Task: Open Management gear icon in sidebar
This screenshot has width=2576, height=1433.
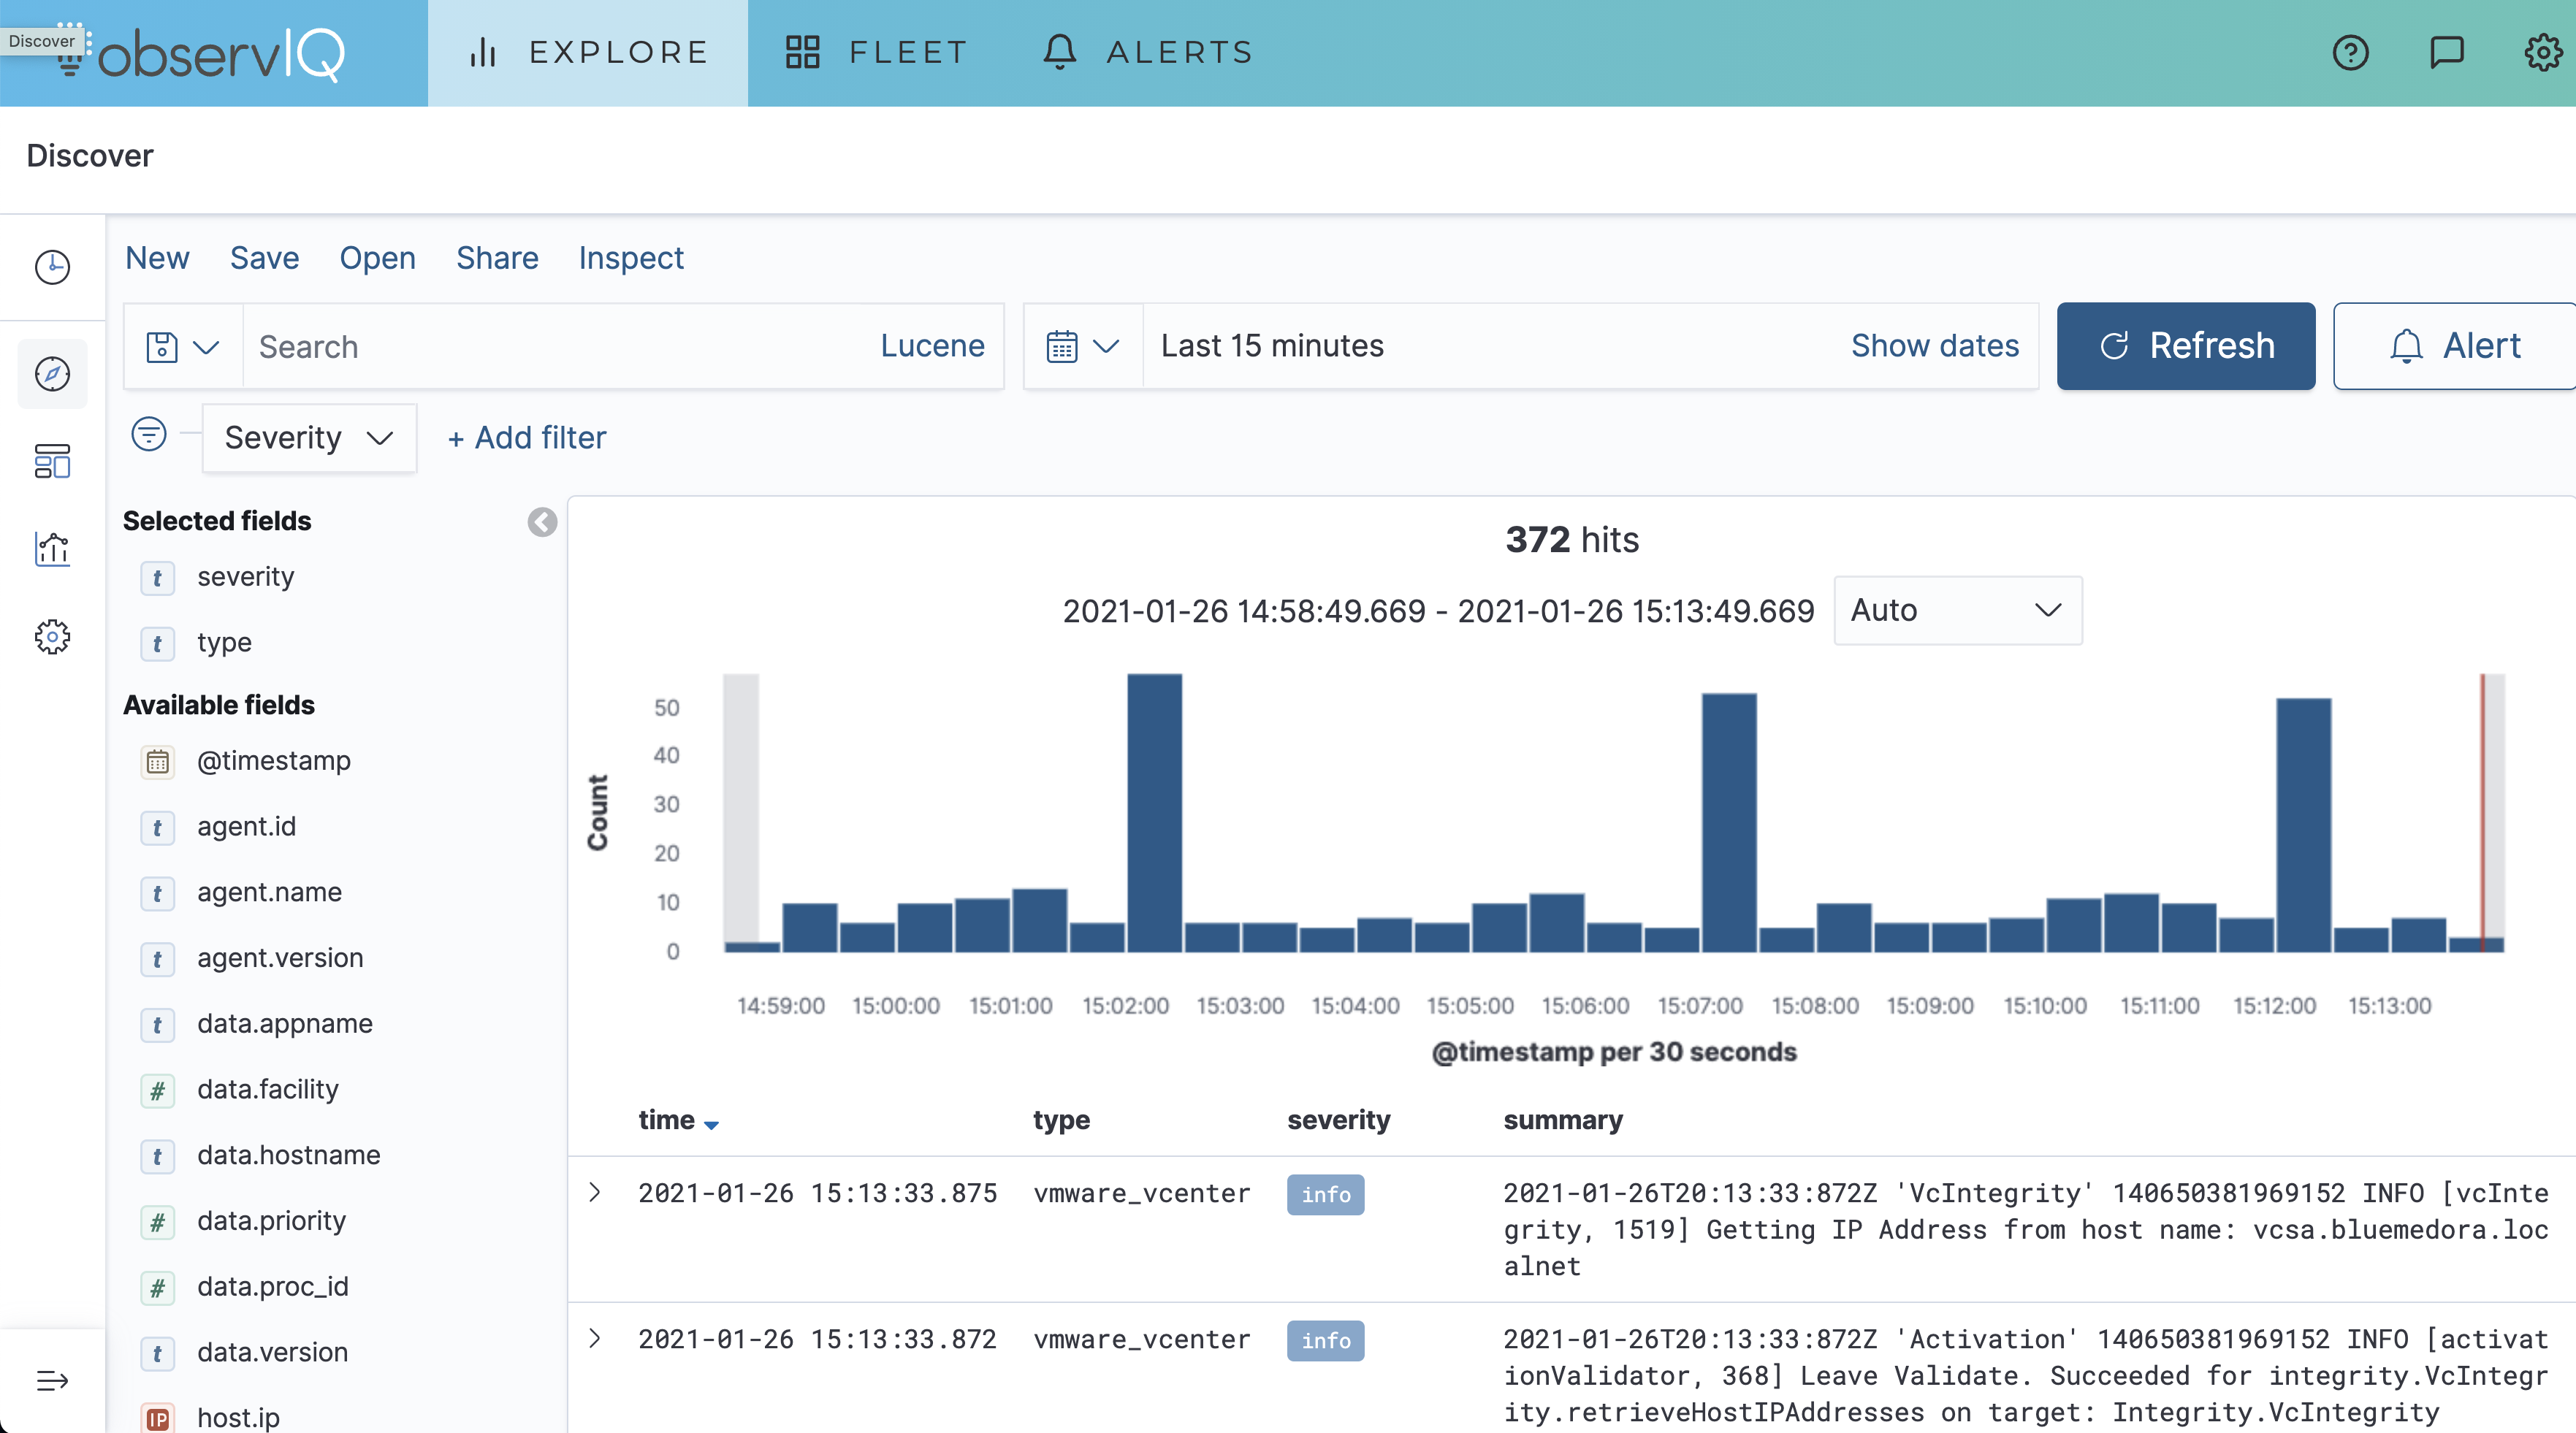Action: tap(52, 637)
